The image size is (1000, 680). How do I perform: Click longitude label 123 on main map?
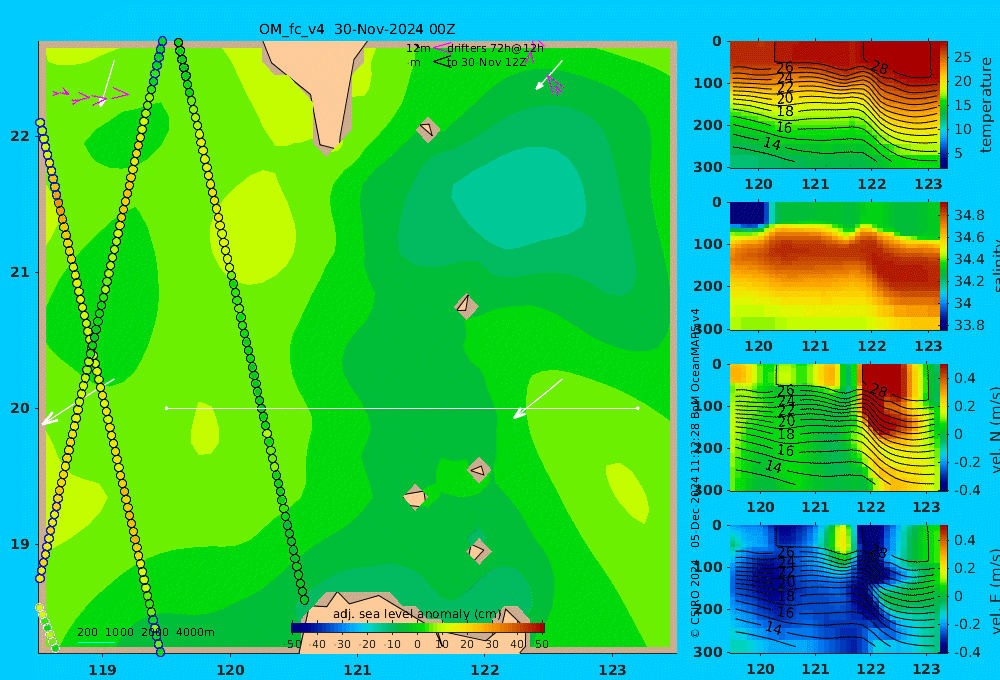(x=613, y=670)
